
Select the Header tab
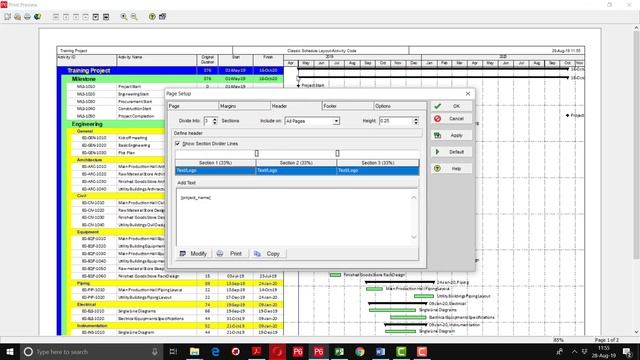pyautogui.click(x=296, y=106)
